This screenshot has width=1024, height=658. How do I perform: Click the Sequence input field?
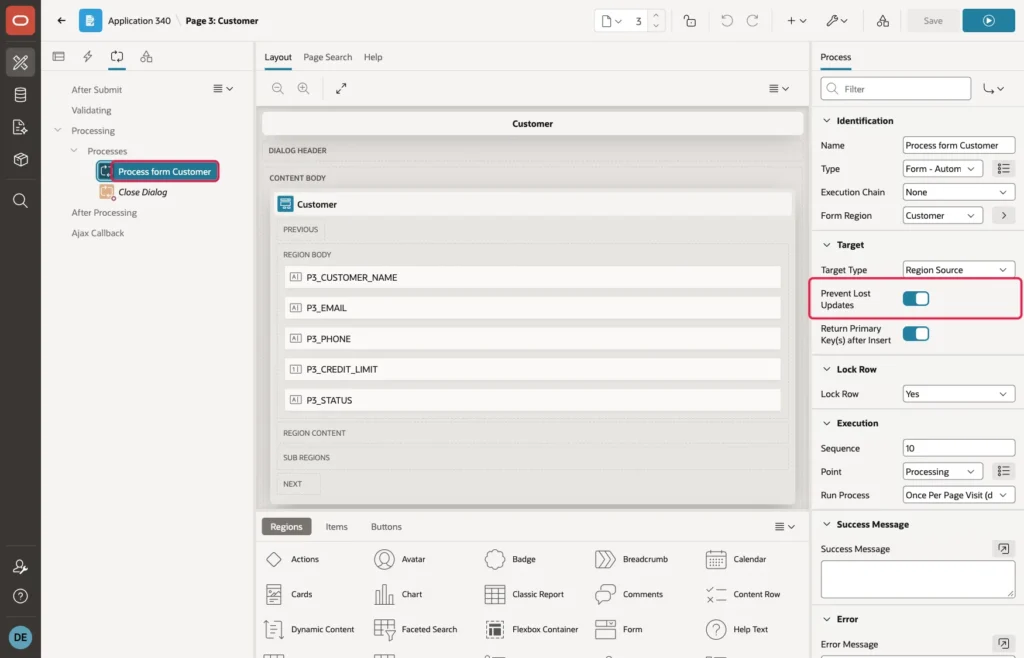click(959, 448)
